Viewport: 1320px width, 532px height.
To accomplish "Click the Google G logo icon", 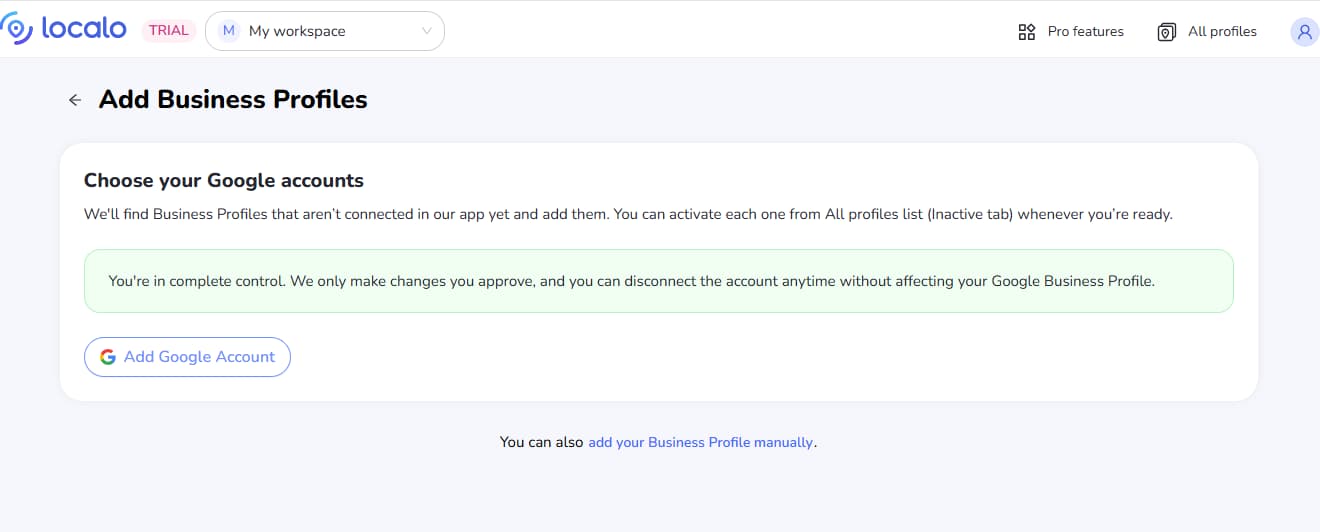I will 108,357.
